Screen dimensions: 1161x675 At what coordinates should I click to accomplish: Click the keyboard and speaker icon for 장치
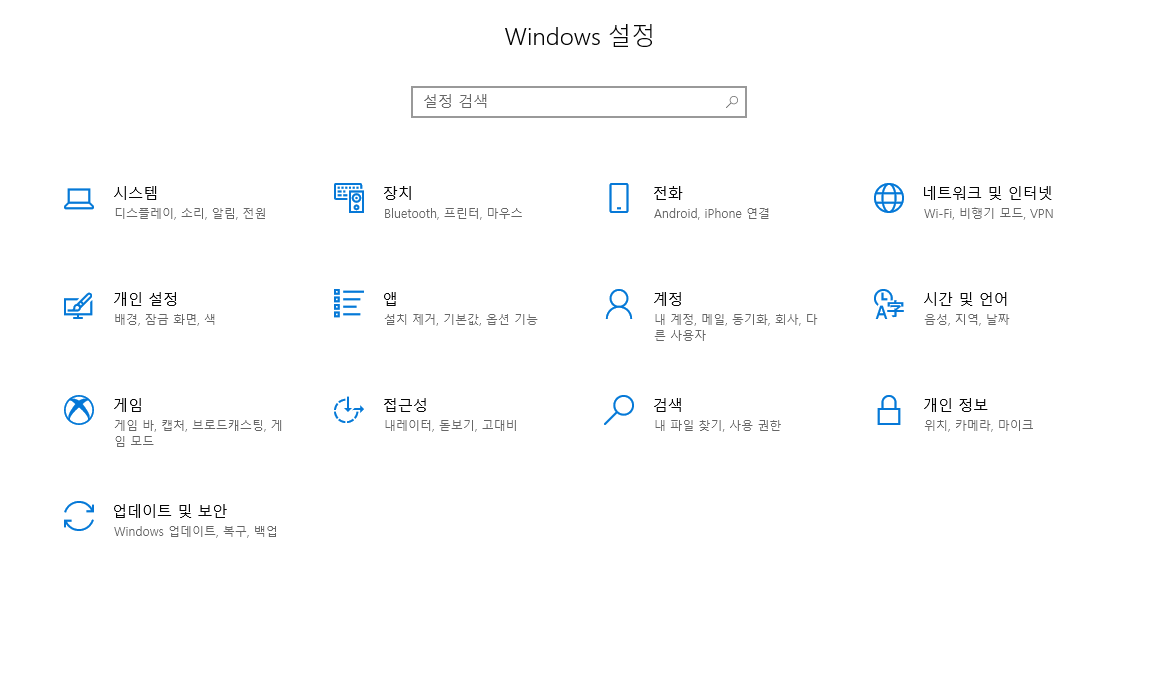pyautogui.click(x=349, y=198)
